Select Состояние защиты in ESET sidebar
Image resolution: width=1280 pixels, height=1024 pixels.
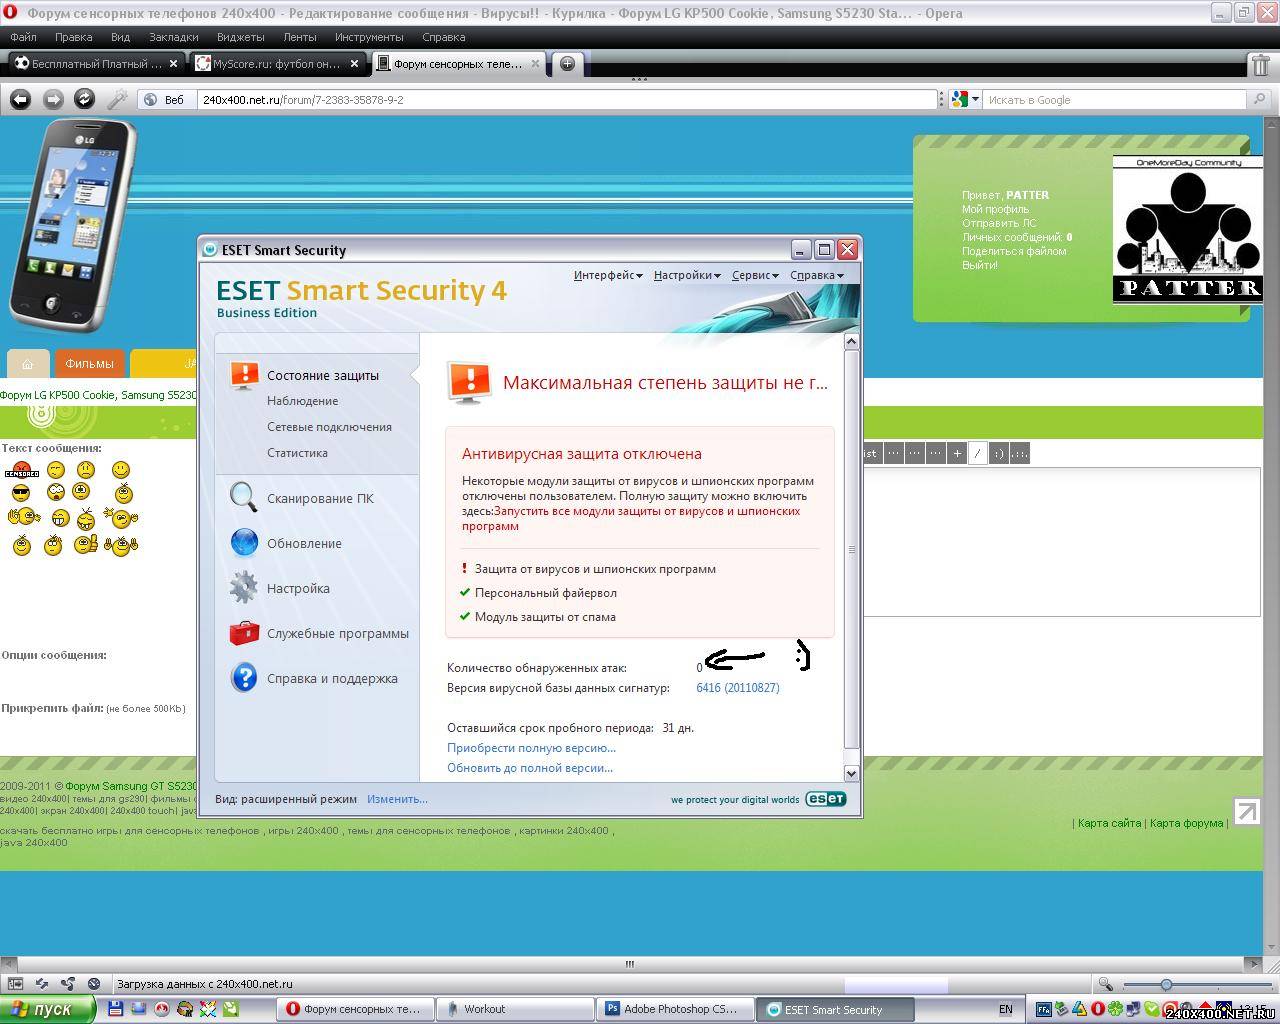pyautogui.click(x=323, y=376)
